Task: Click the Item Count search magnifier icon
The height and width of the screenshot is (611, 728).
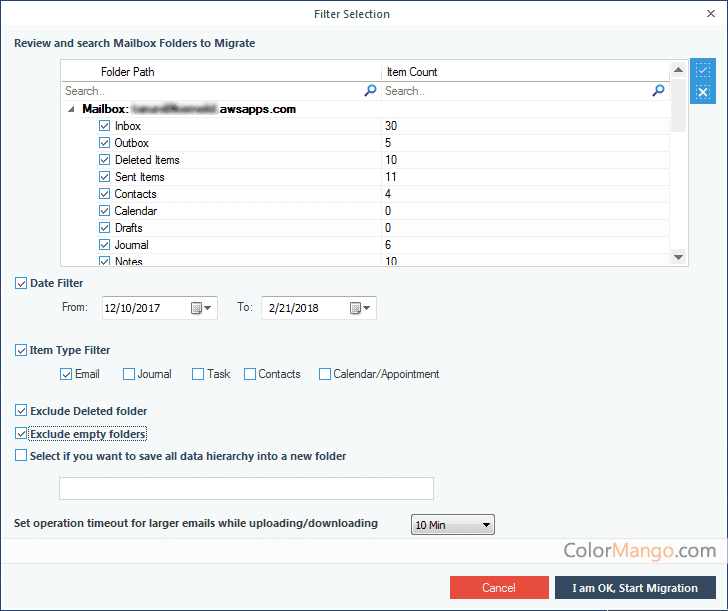Action: tap(658, 90)
